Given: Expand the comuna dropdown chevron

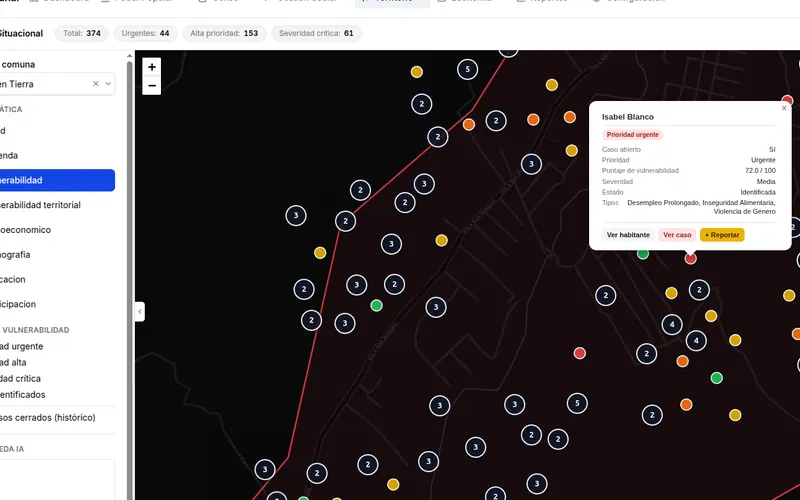Looking at the screenshot, I should (x=108, y=84).
